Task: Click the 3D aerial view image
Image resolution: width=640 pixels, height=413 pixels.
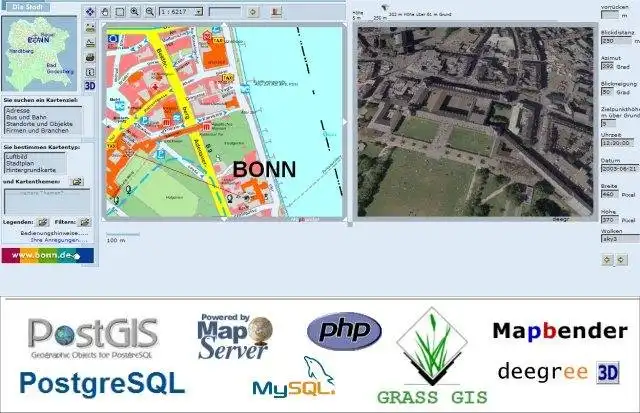Action: coord(475,122)
